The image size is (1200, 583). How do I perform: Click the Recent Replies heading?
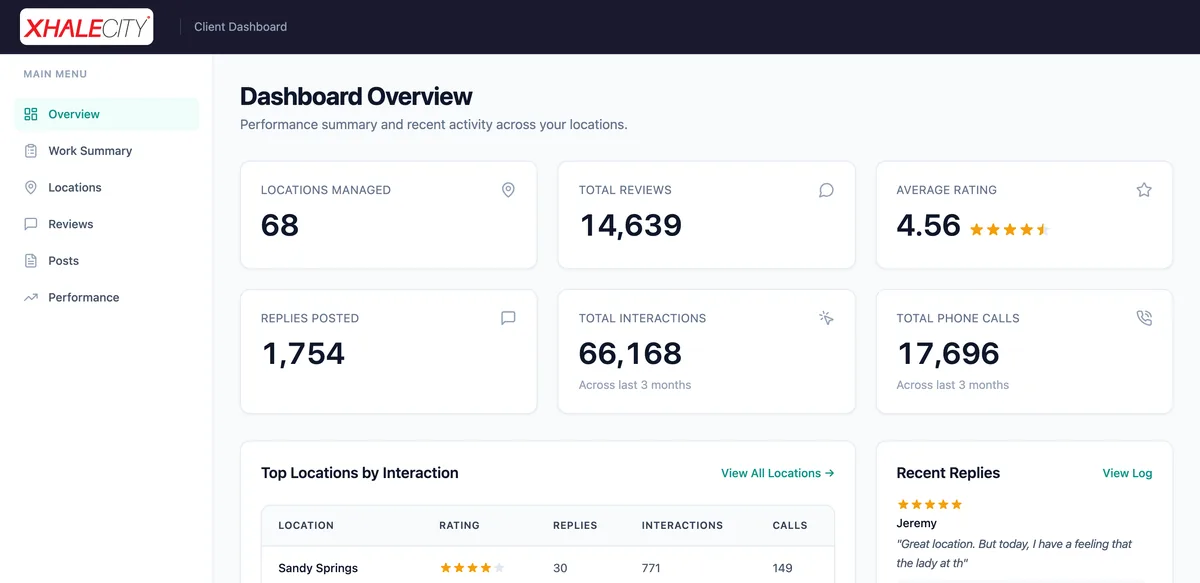point(948,473)
